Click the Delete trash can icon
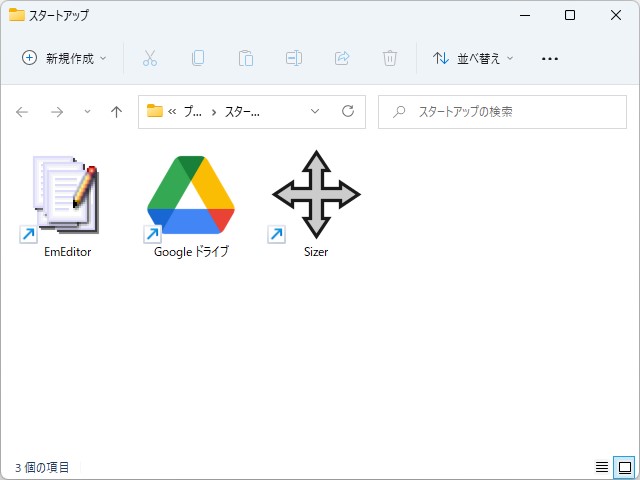 (390, 58)
